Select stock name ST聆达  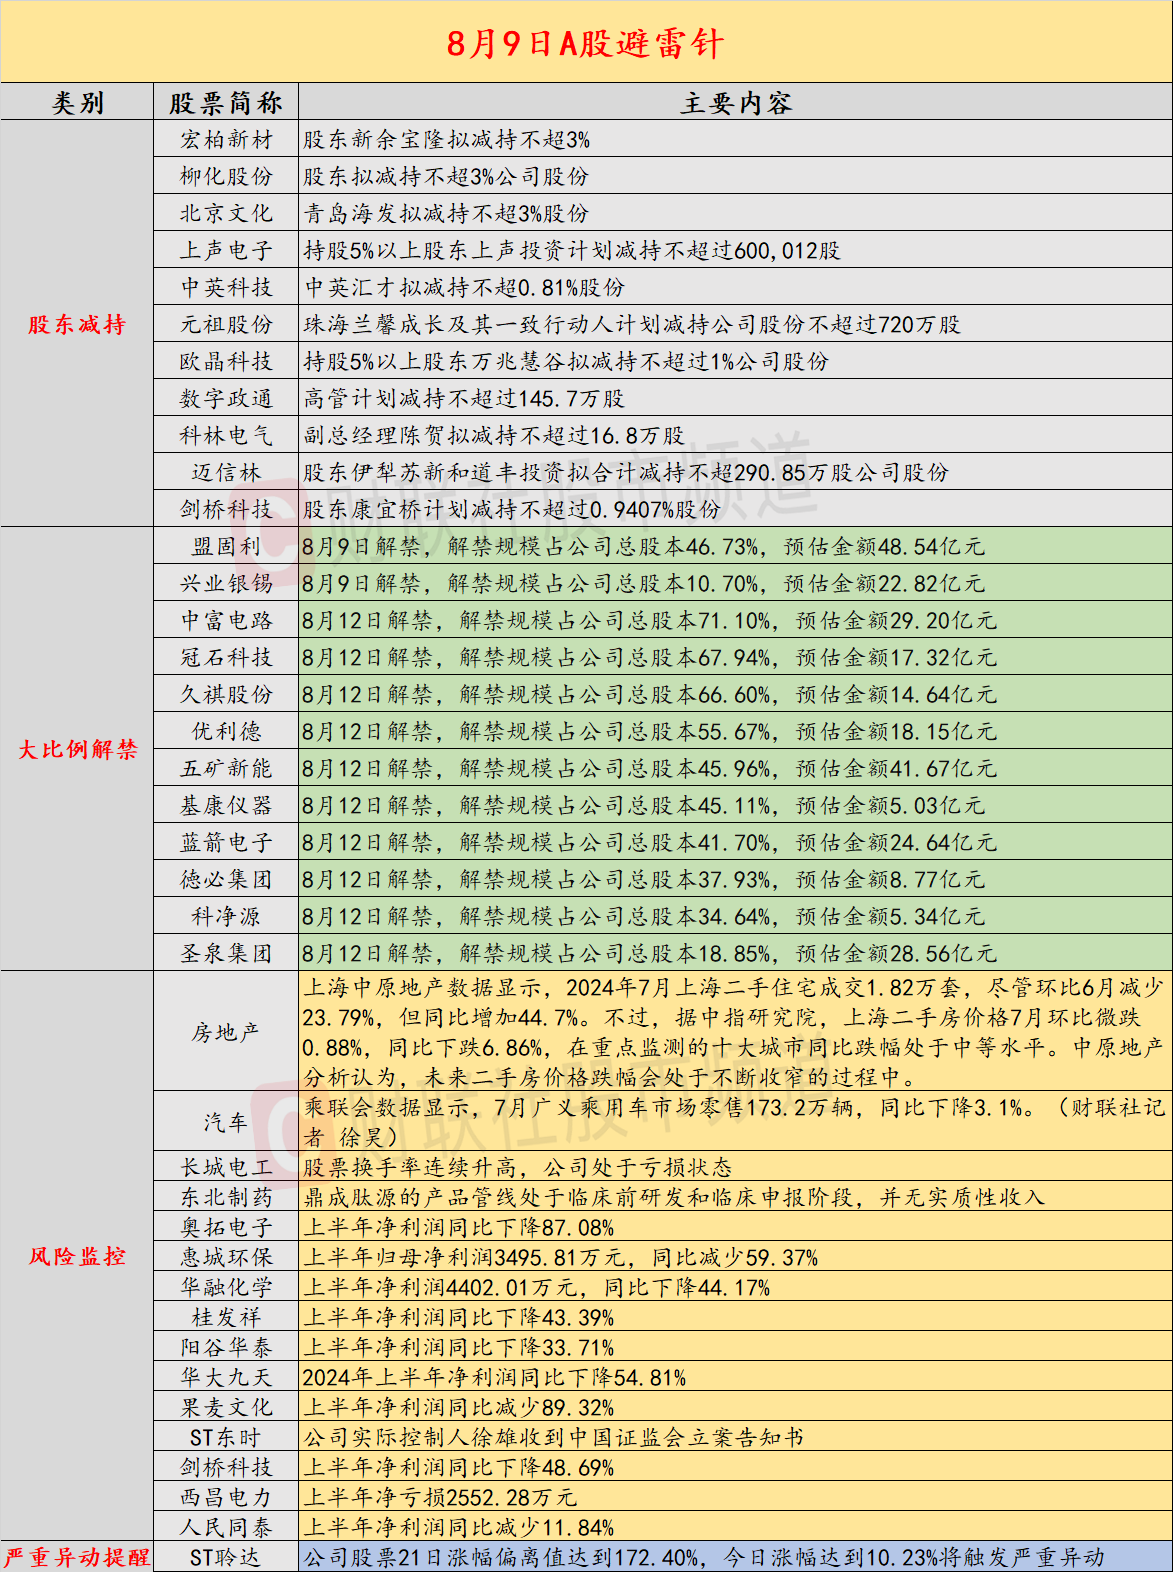click(x=226, y=1557)
